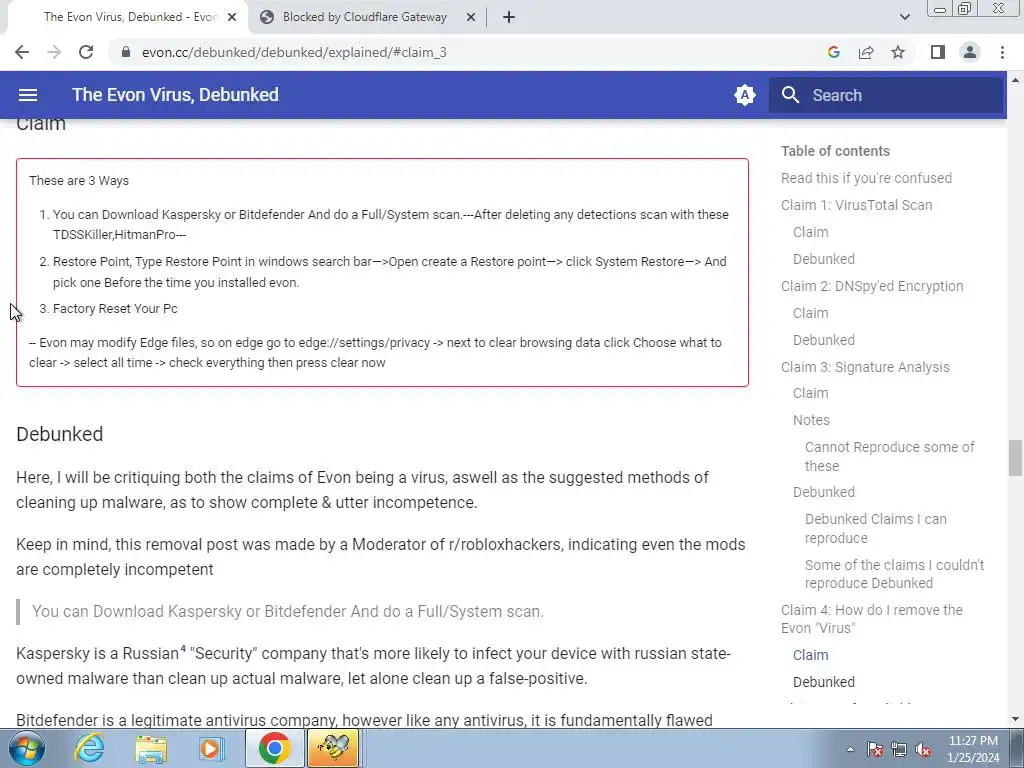The height and width of the screenshot is (768, 1024).
Task: Toggle the color scheme brightness icon
Action: [x=744, y=95]
